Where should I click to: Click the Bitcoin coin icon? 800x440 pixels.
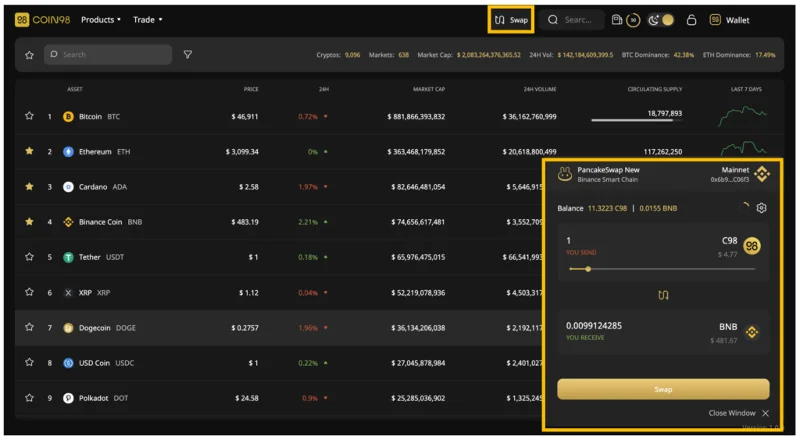tap(68, 117)
